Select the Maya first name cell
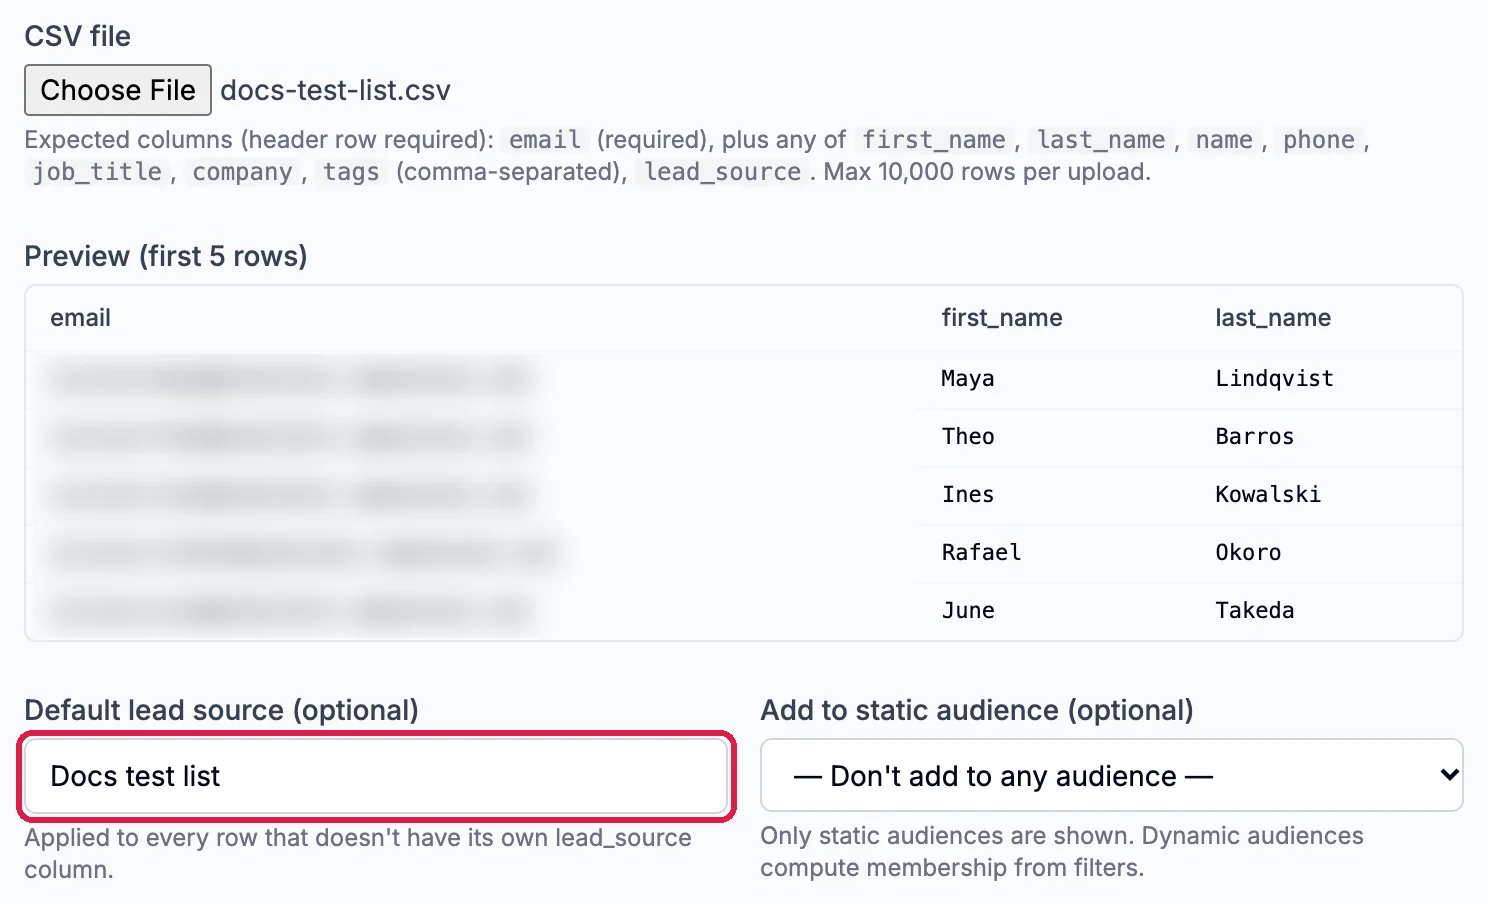Viewport: 1488px width, 904px height. coord(968,378)
